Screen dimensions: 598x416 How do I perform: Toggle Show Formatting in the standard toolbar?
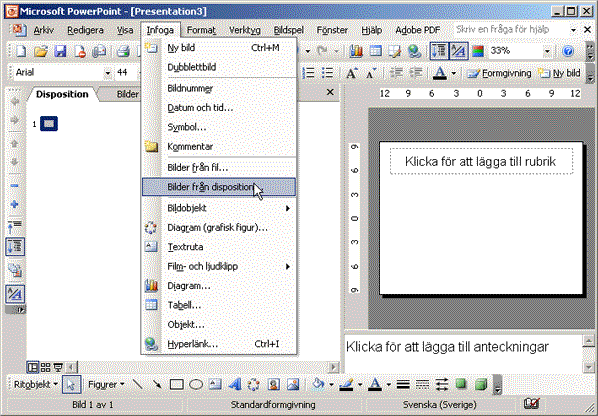pos(458,51)
